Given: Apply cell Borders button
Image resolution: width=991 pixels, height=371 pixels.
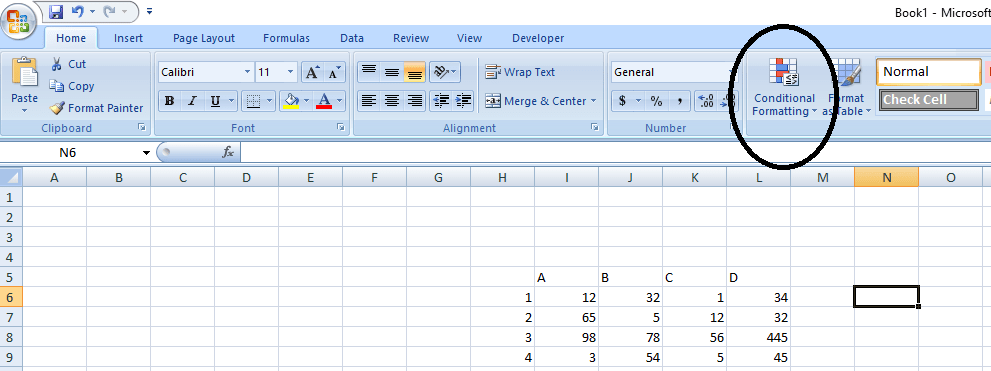Looking at the screenshot, I should click(x=253, y=100).
